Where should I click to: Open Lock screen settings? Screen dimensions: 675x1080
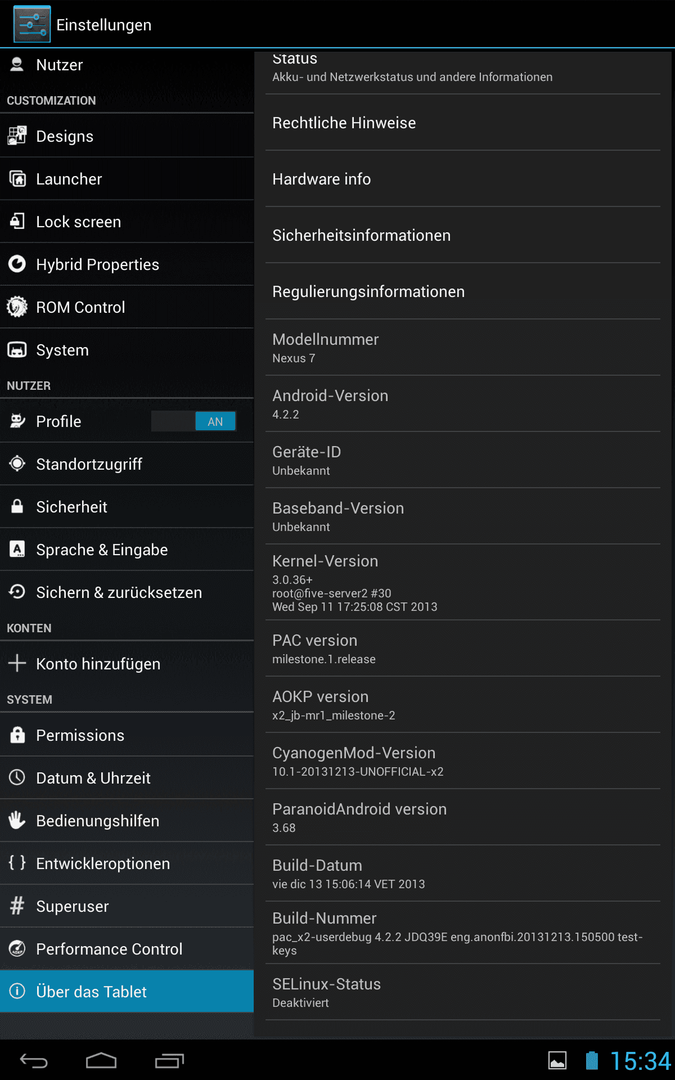(127, 222)
